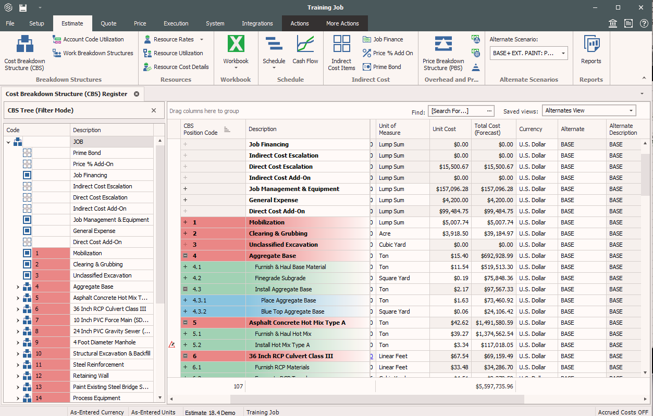Open Cost Breakdown Structure (CBS) ribbon icon
Image resolution: width=653 pixels, height=416 pixels.
click(x=24, y=50)
